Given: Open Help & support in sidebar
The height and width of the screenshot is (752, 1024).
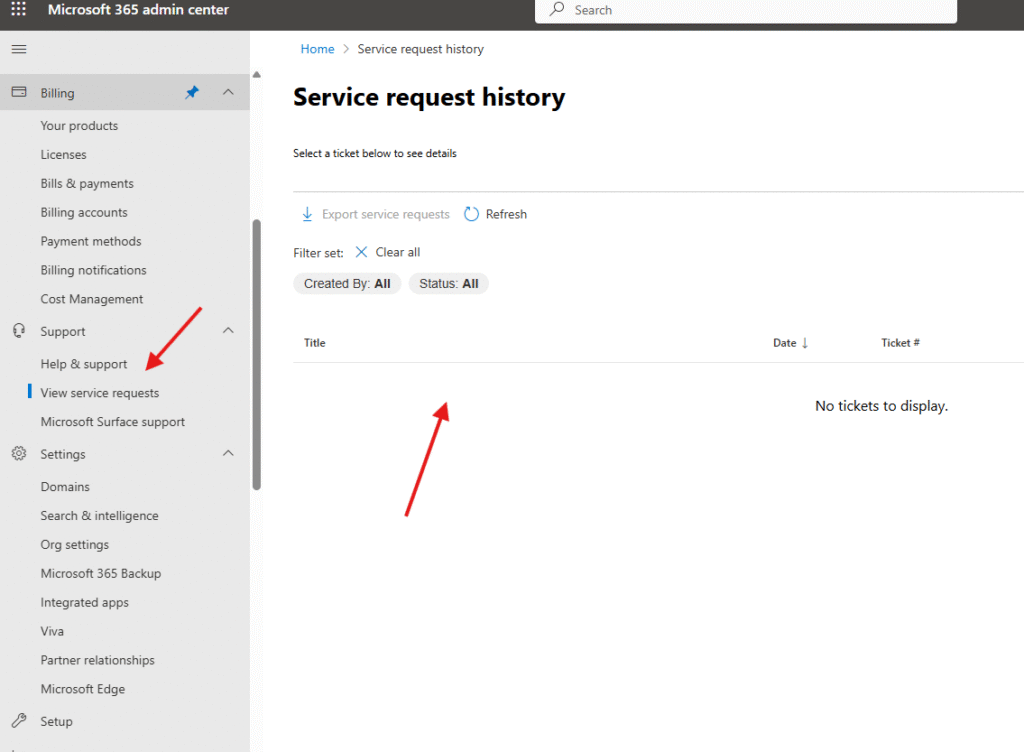Looking at the screenshot, I should [84, 364].
